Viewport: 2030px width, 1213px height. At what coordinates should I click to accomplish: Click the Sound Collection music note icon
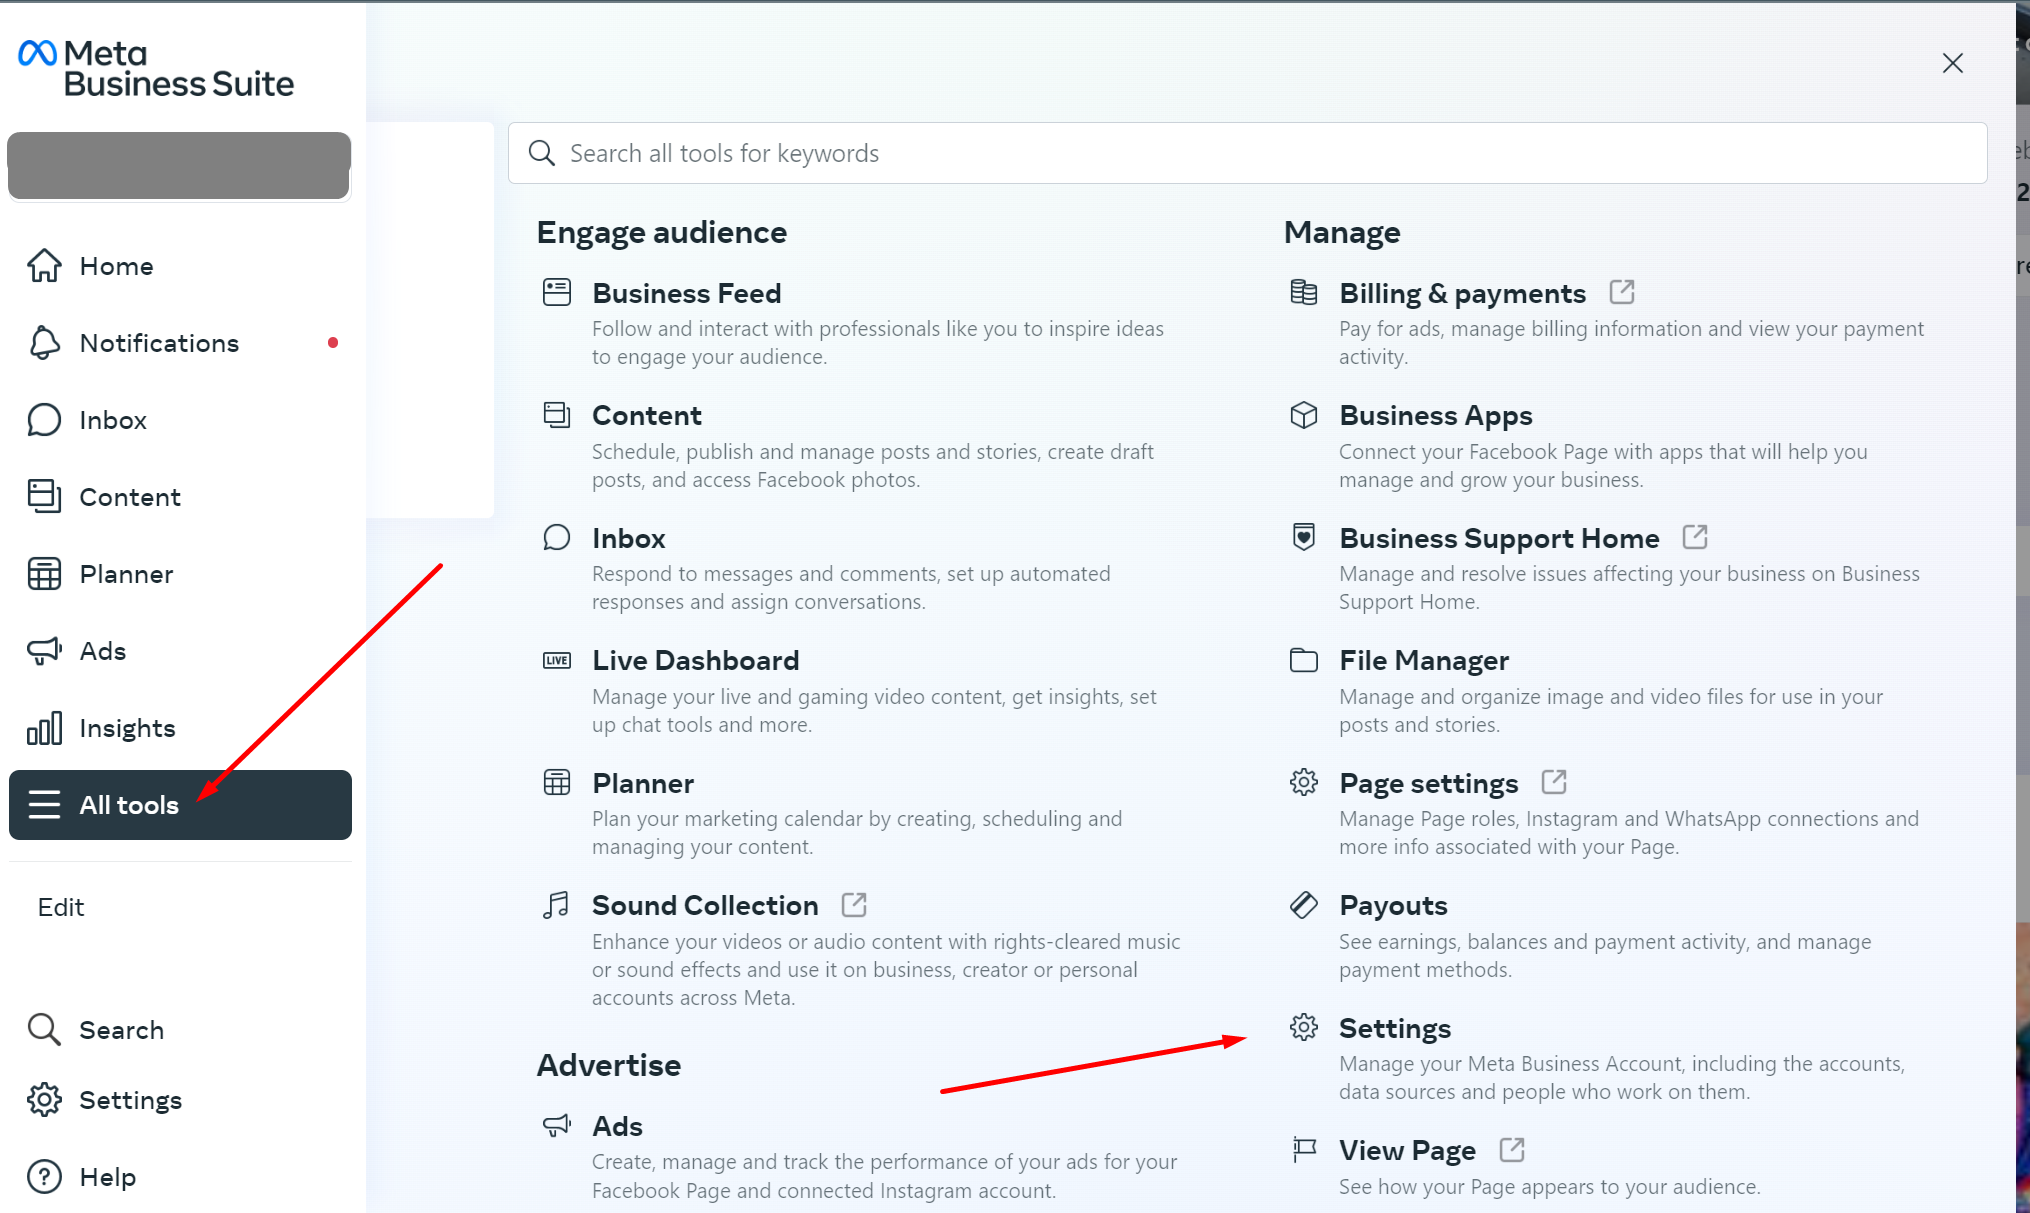point(556,905)
